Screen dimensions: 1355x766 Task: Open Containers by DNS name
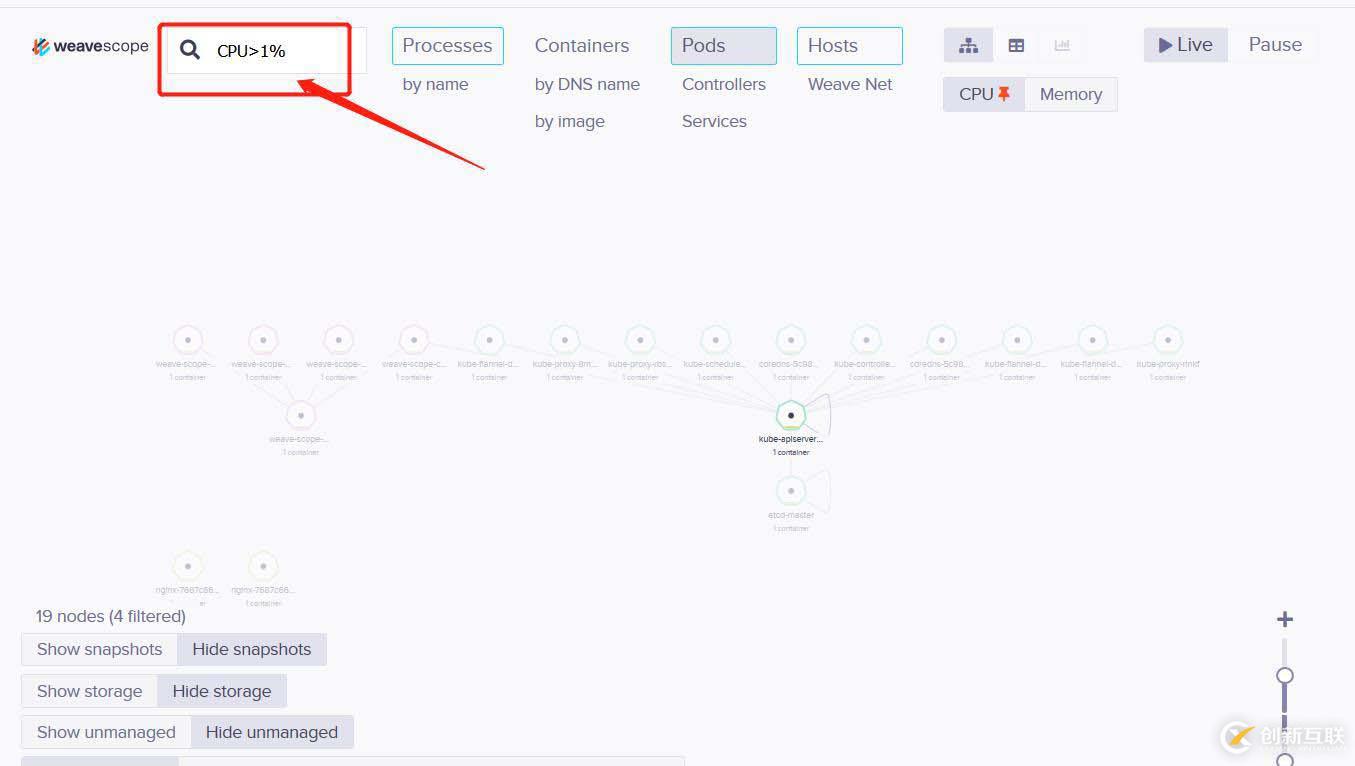pos(587,84)
